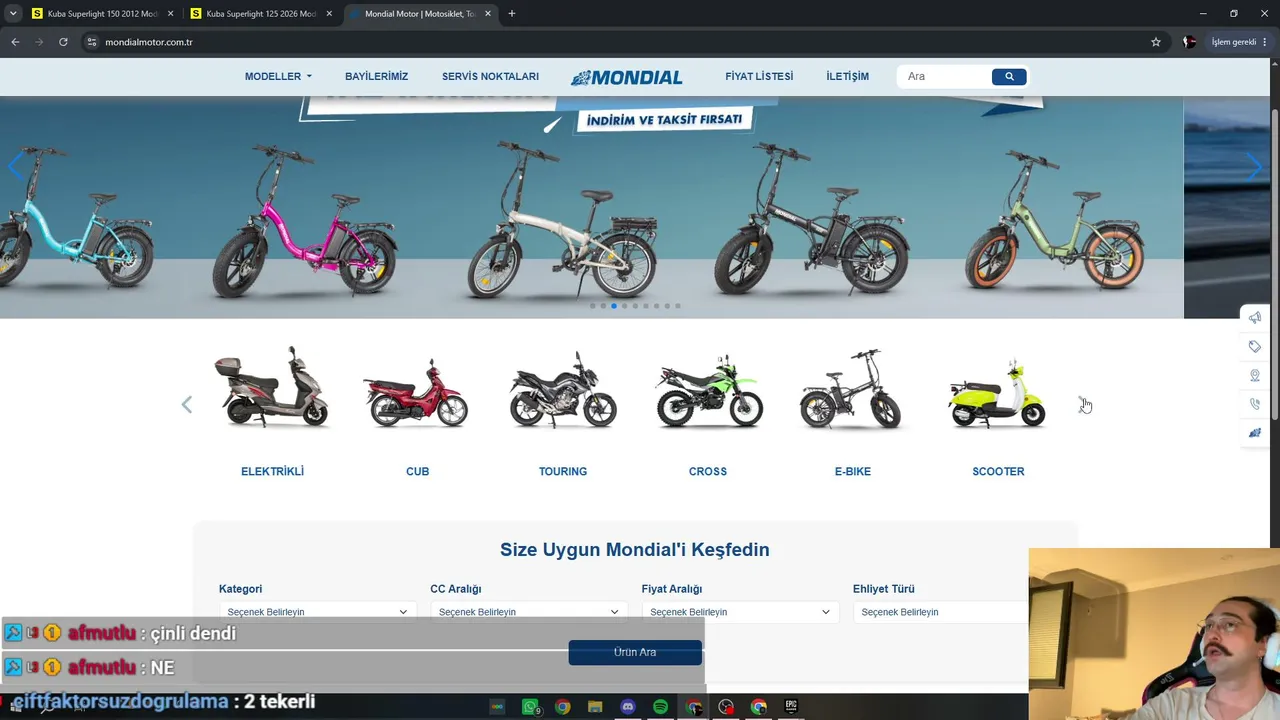Viewport: 1280px width, 720px height.
Task: Click the green cross motorcycle image
Action: coord(708,389)
